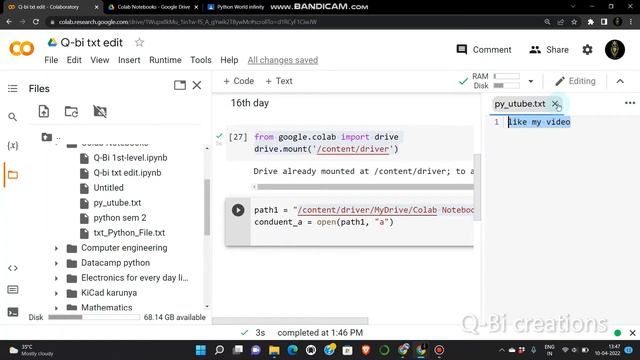Open the Help menu

click(x=229, y=60)
